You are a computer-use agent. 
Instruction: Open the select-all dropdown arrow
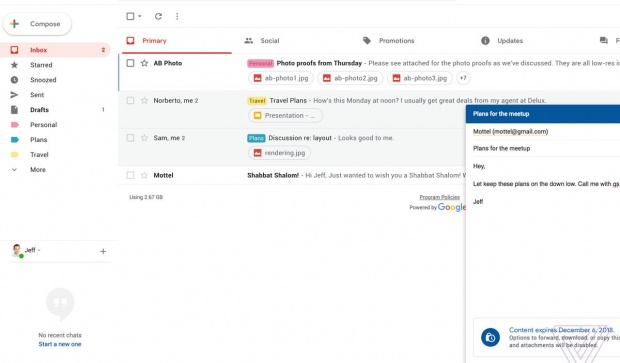coord(140,16)
